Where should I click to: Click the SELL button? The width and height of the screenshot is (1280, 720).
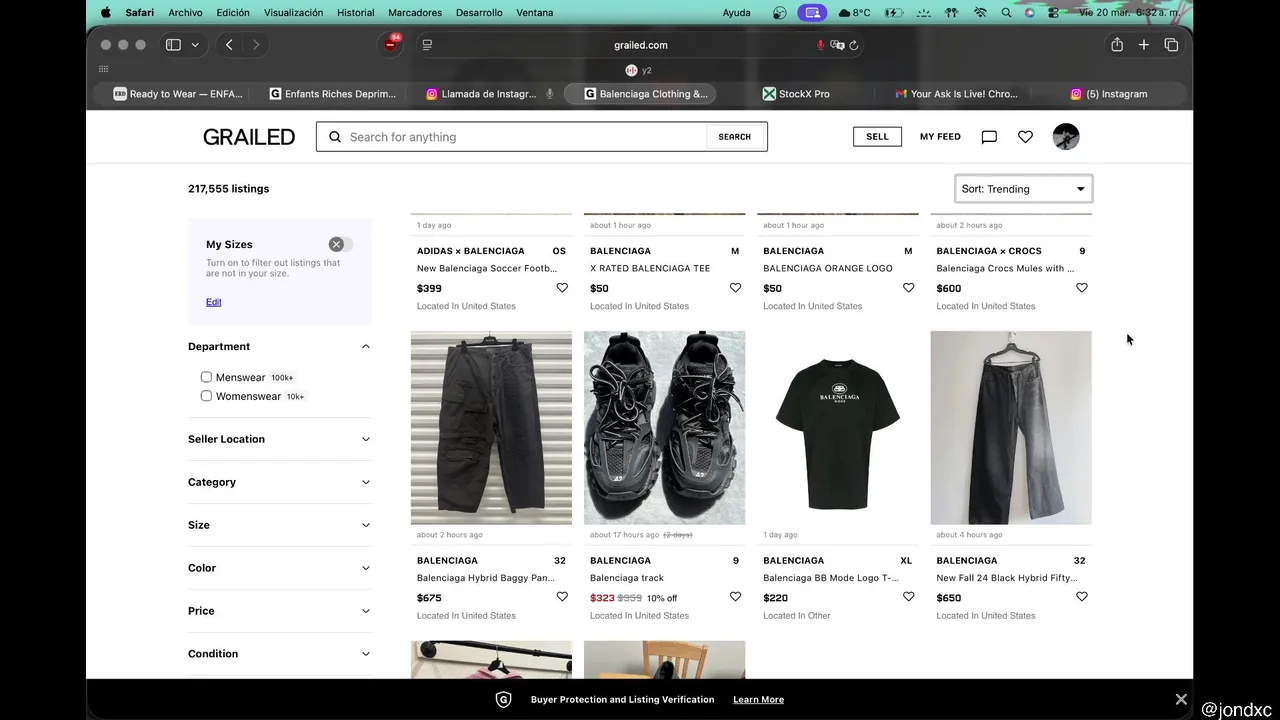coord(877,137)
